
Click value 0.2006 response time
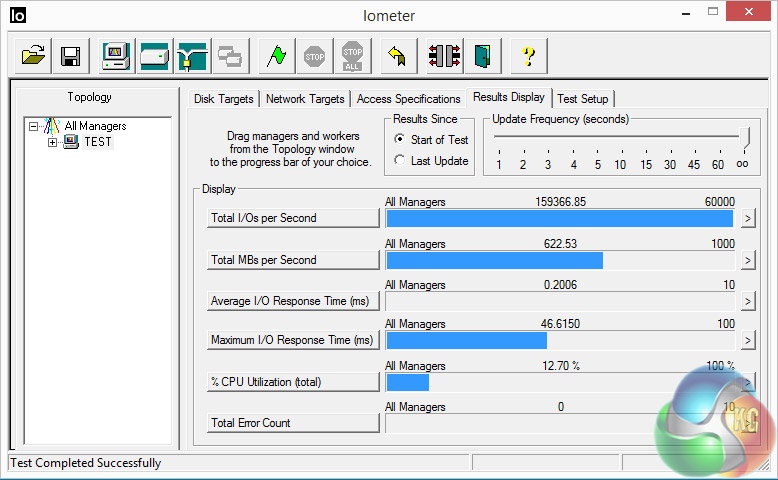click(x=560, y=285)
